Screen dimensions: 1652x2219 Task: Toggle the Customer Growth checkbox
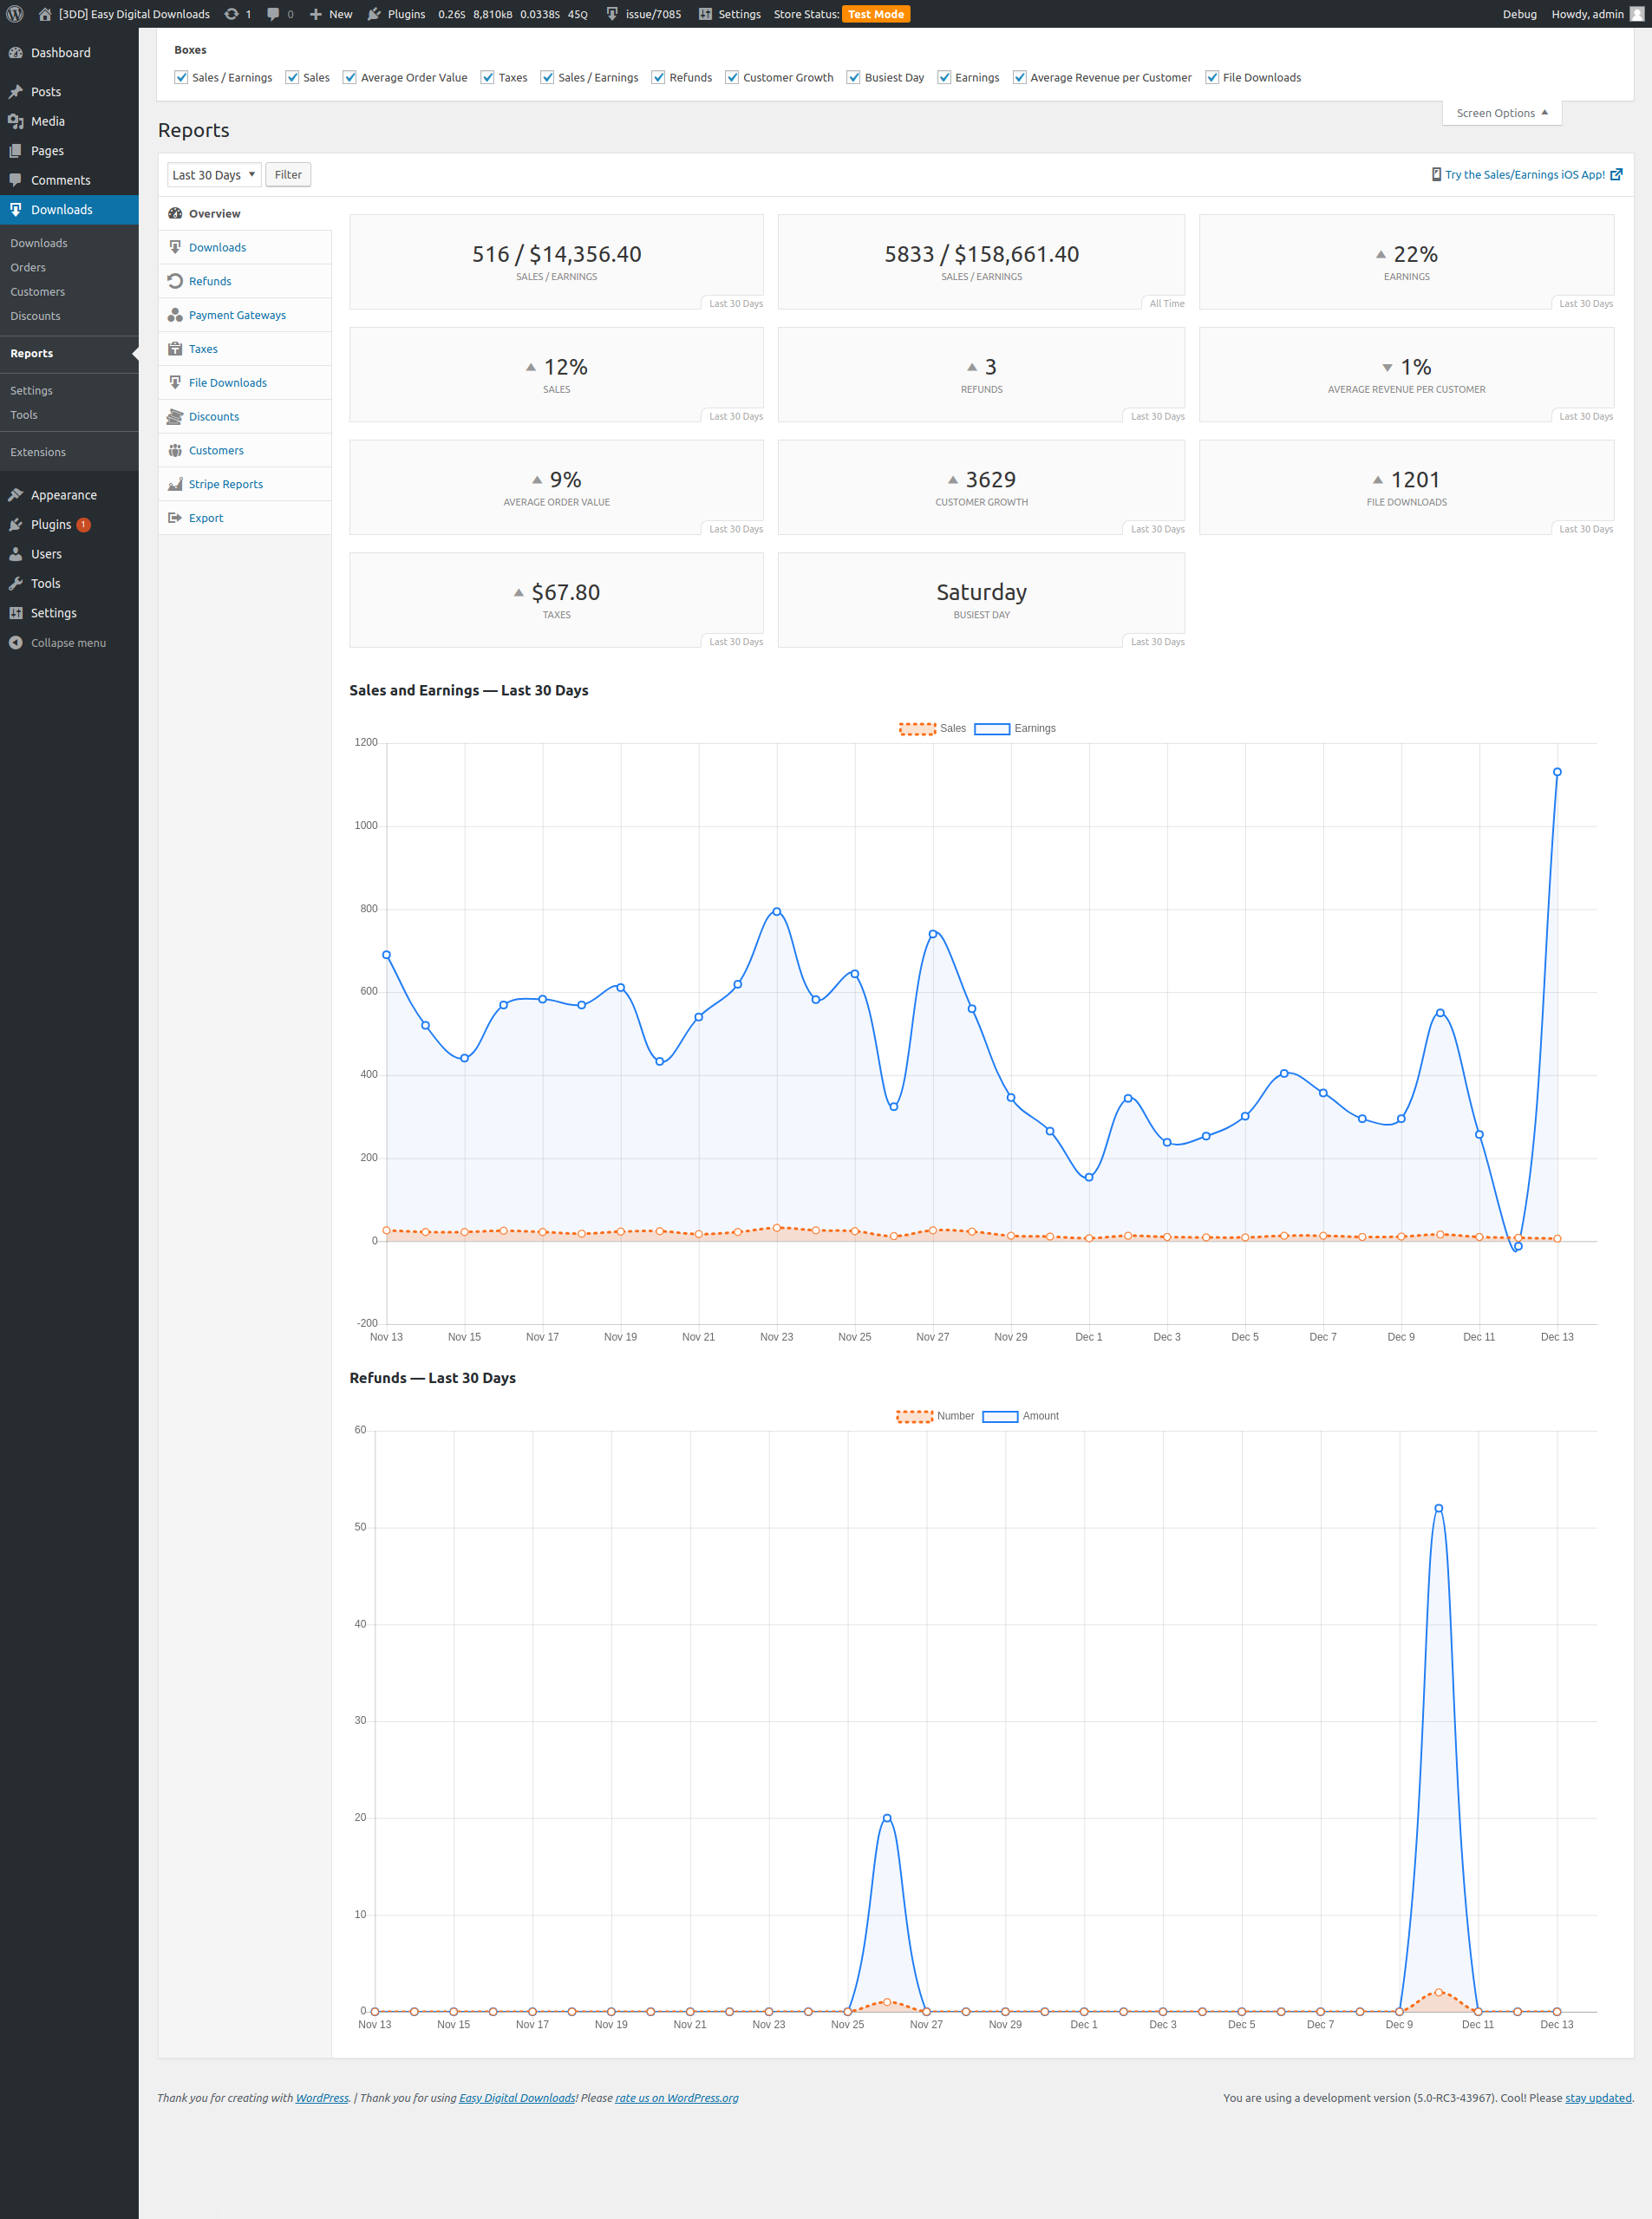[x=732, y=78]
